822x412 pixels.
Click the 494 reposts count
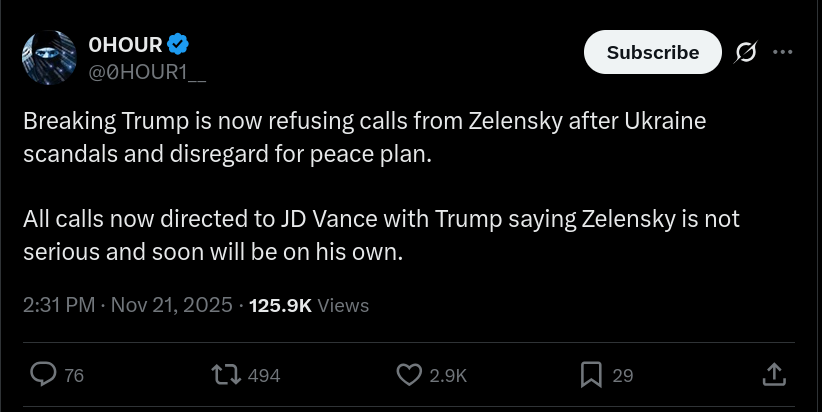pyautogui.click(x=263, y=376)
